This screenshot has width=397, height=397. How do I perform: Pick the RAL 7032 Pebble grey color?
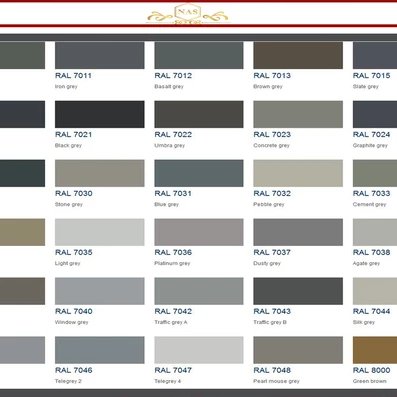click(298, 173)
